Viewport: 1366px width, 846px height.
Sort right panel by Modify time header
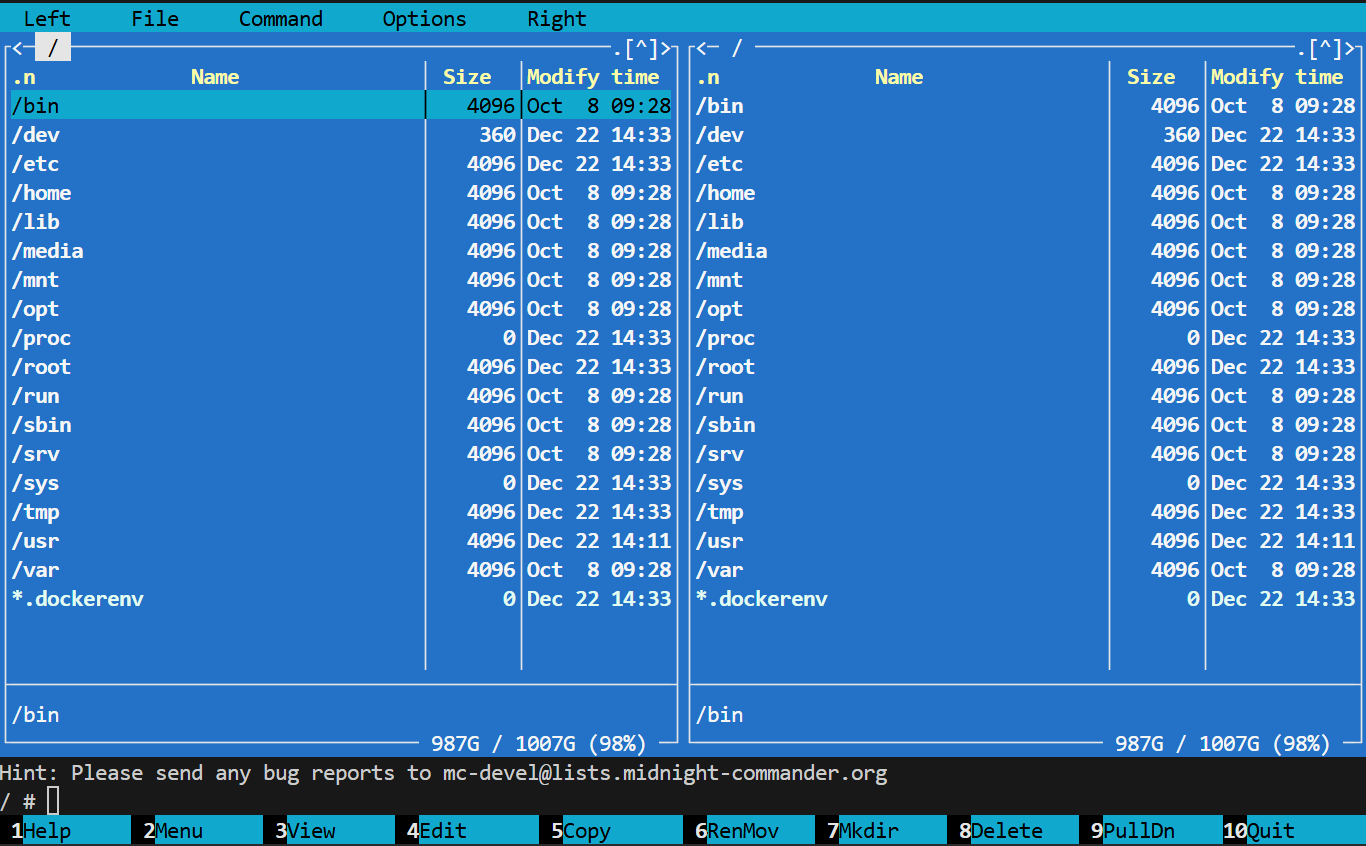coord(1284,77)
